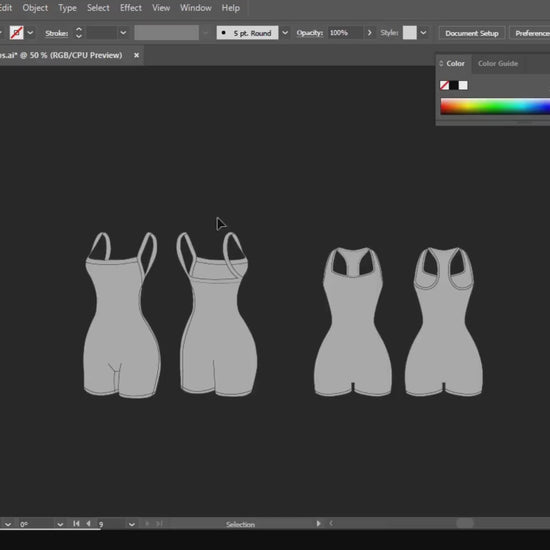The height and width of the screenshot is (550, 550).
Task: Pick a color from the spectrum bar
Action: [495, 106]
